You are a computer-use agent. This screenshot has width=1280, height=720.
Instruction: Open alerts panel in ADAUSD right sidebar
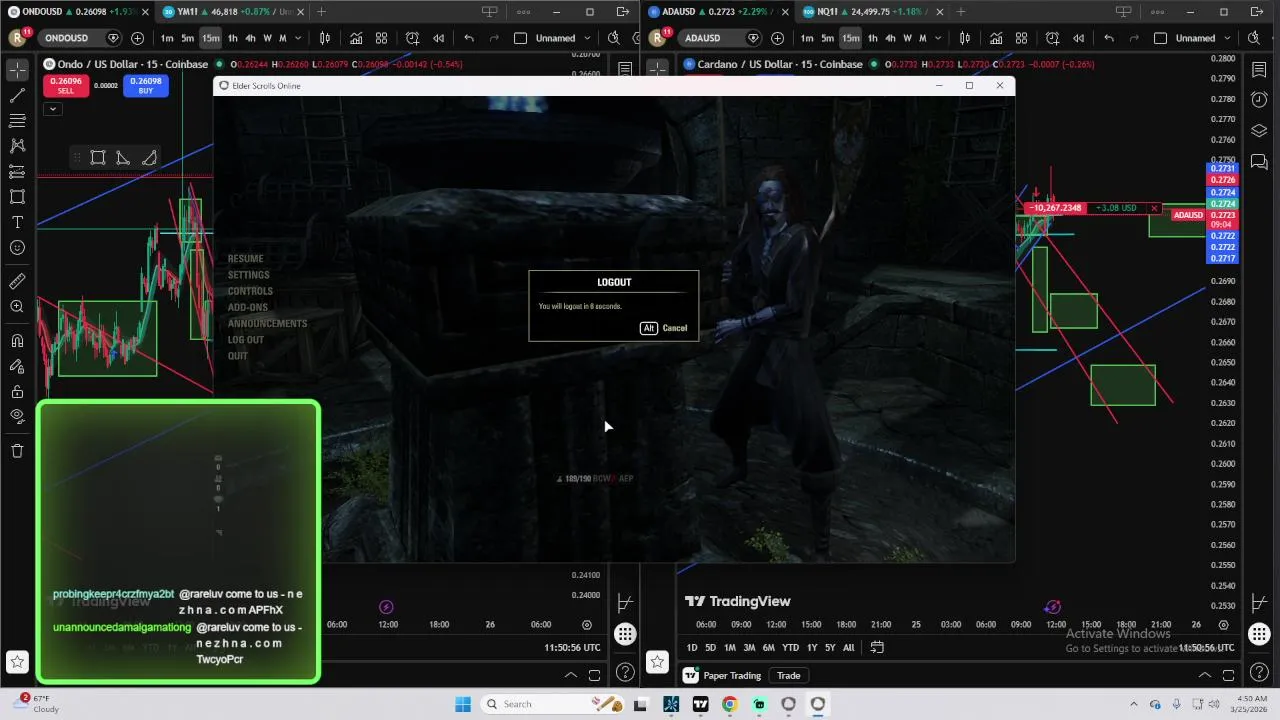1259,100
